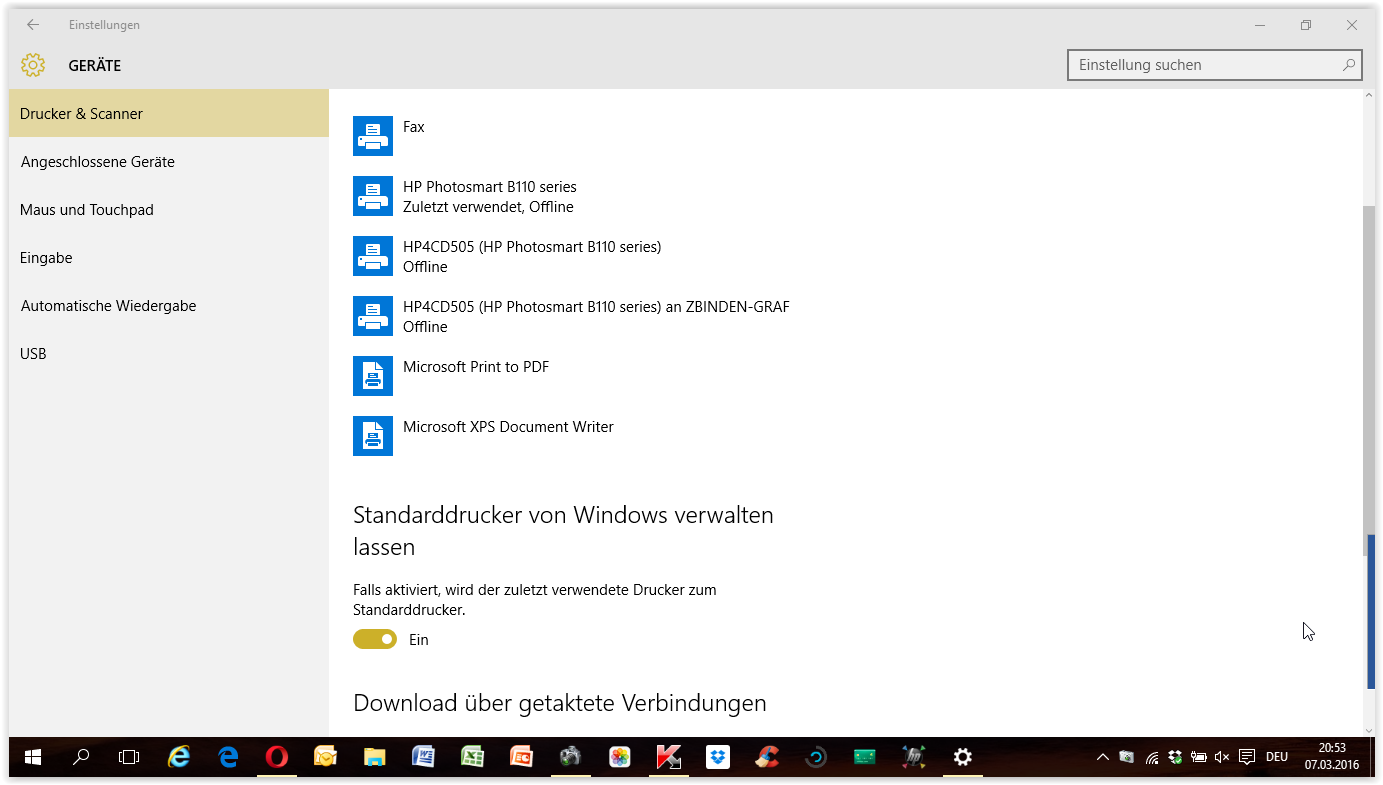The width and height of the screenshot is (1383, 785).
Task: Click the magnifier icon in the settings search box
Action: pos(1349,65)
